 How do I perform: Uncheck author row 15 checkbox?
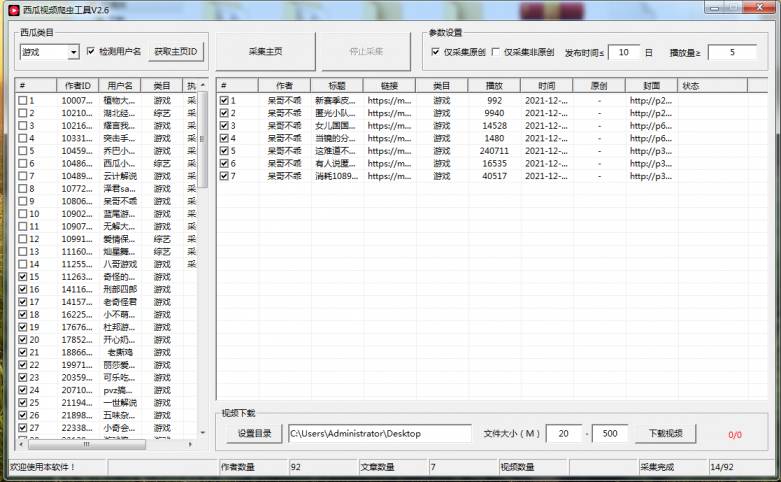tap(22, 277)
